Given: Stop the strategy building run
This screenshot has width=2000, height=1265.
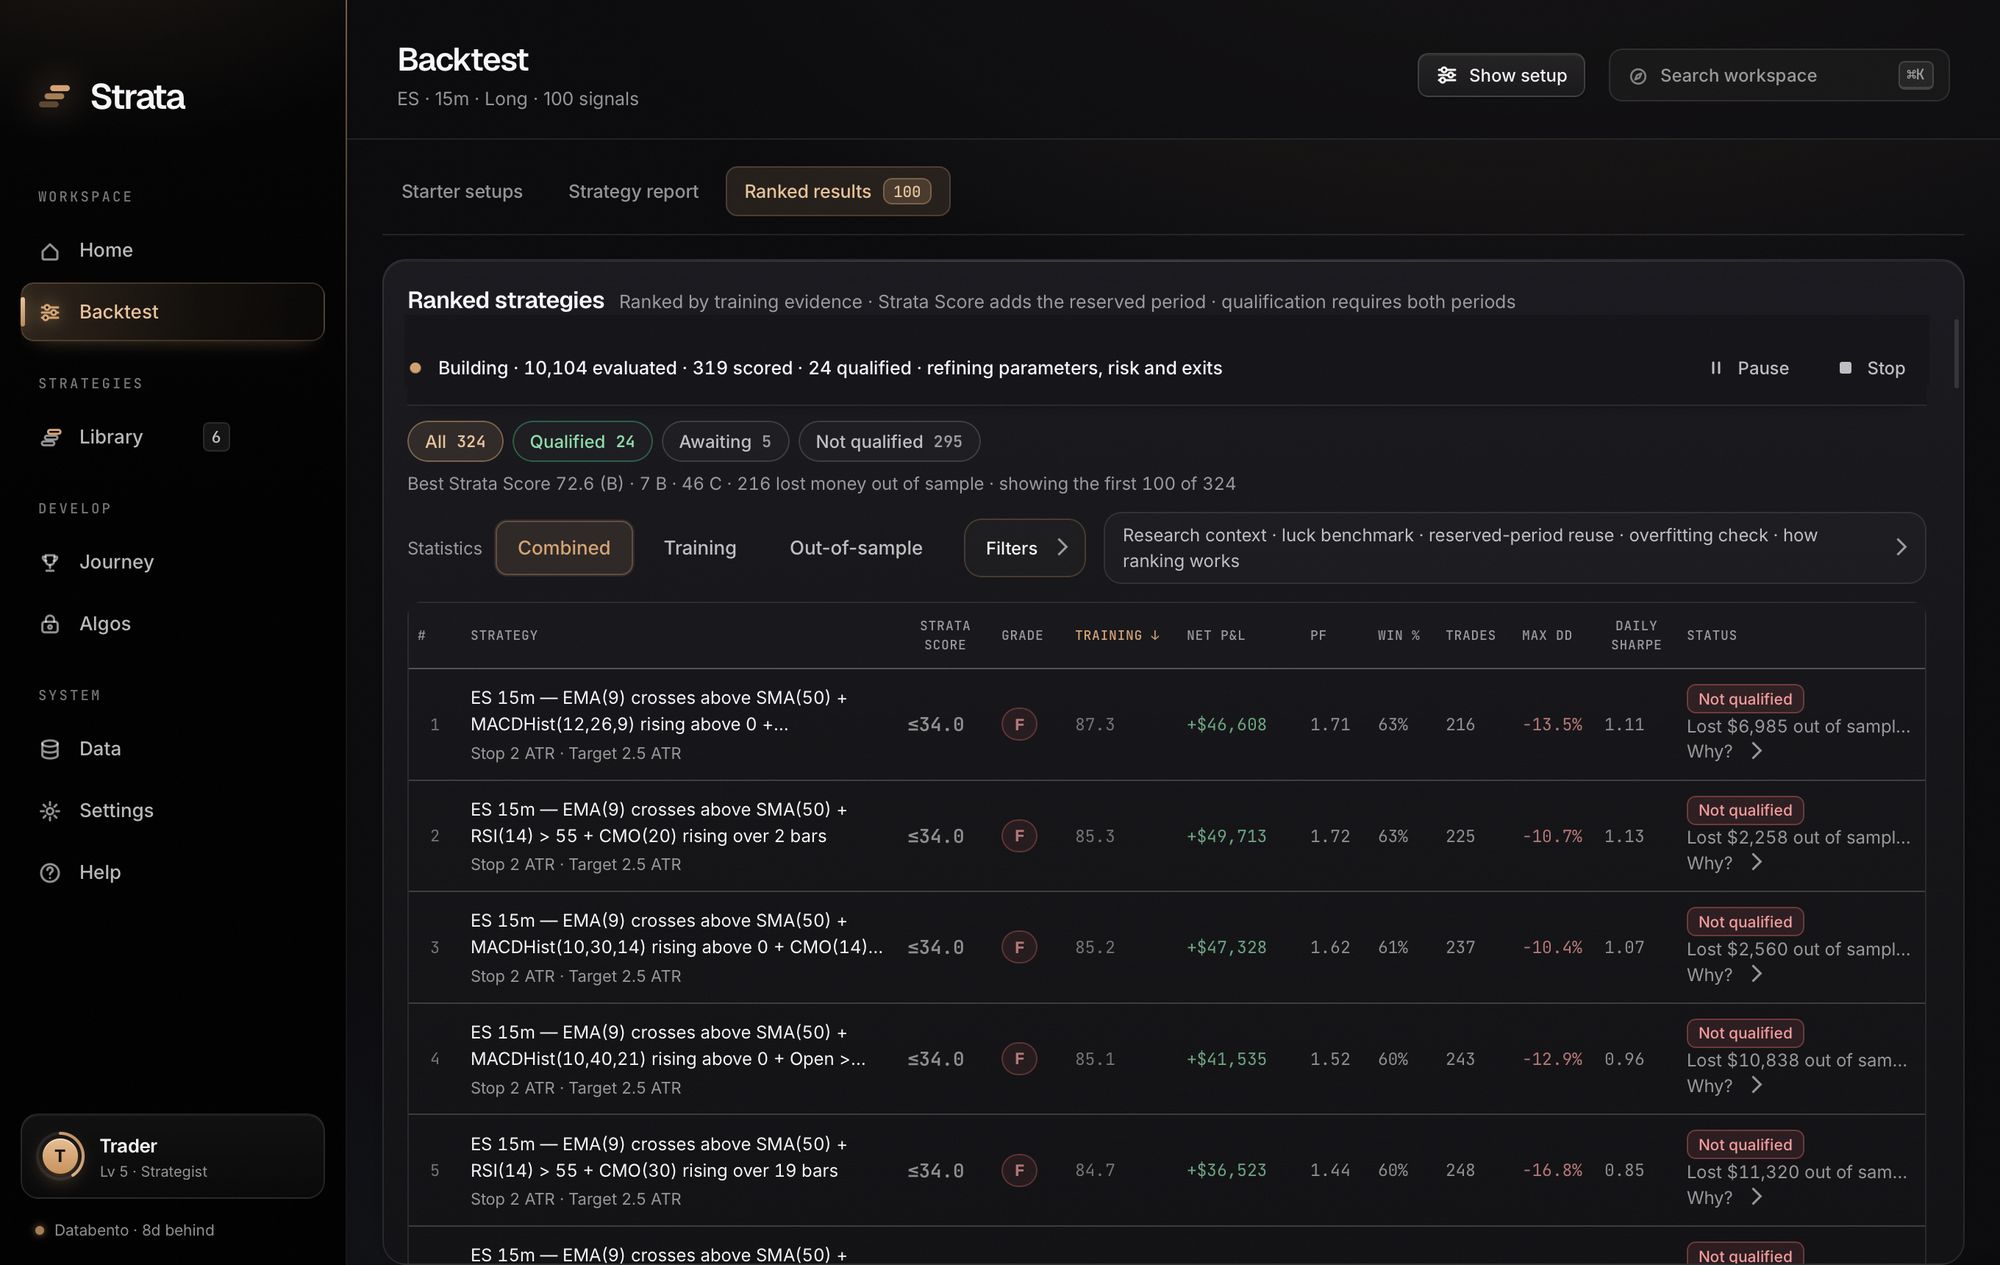Looking at the screenshot, I should tap(1873, 368).
